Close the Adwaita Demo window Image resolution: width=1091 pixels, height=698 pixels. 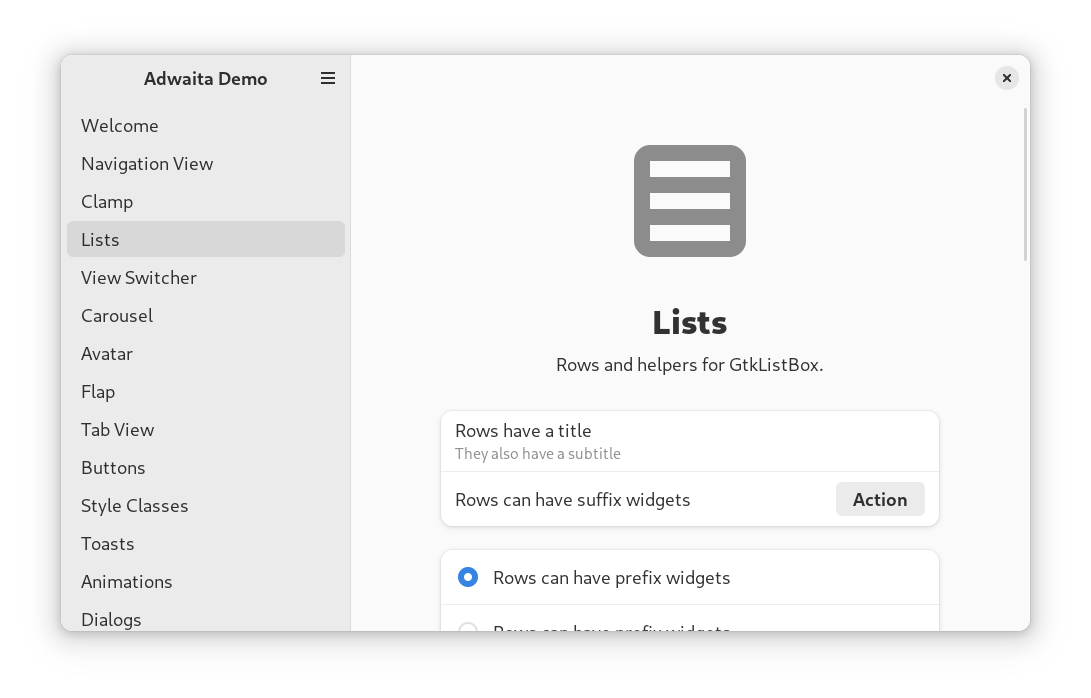coord(1006,78)
